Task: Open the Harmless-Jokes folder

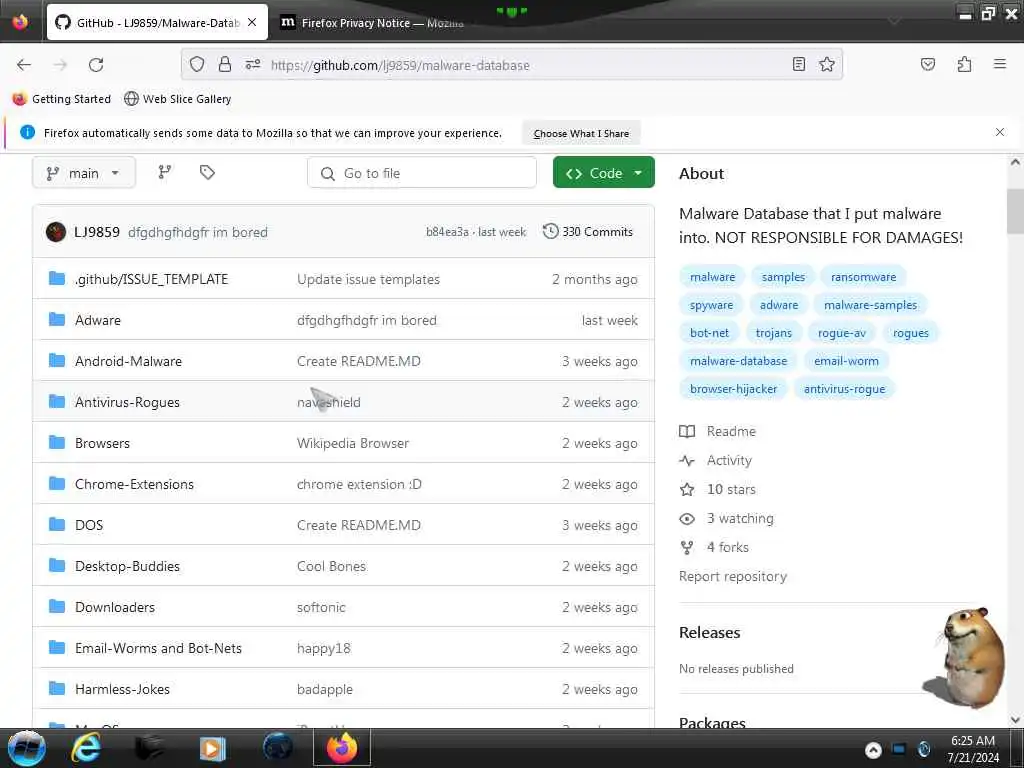Action: point(123,689)
